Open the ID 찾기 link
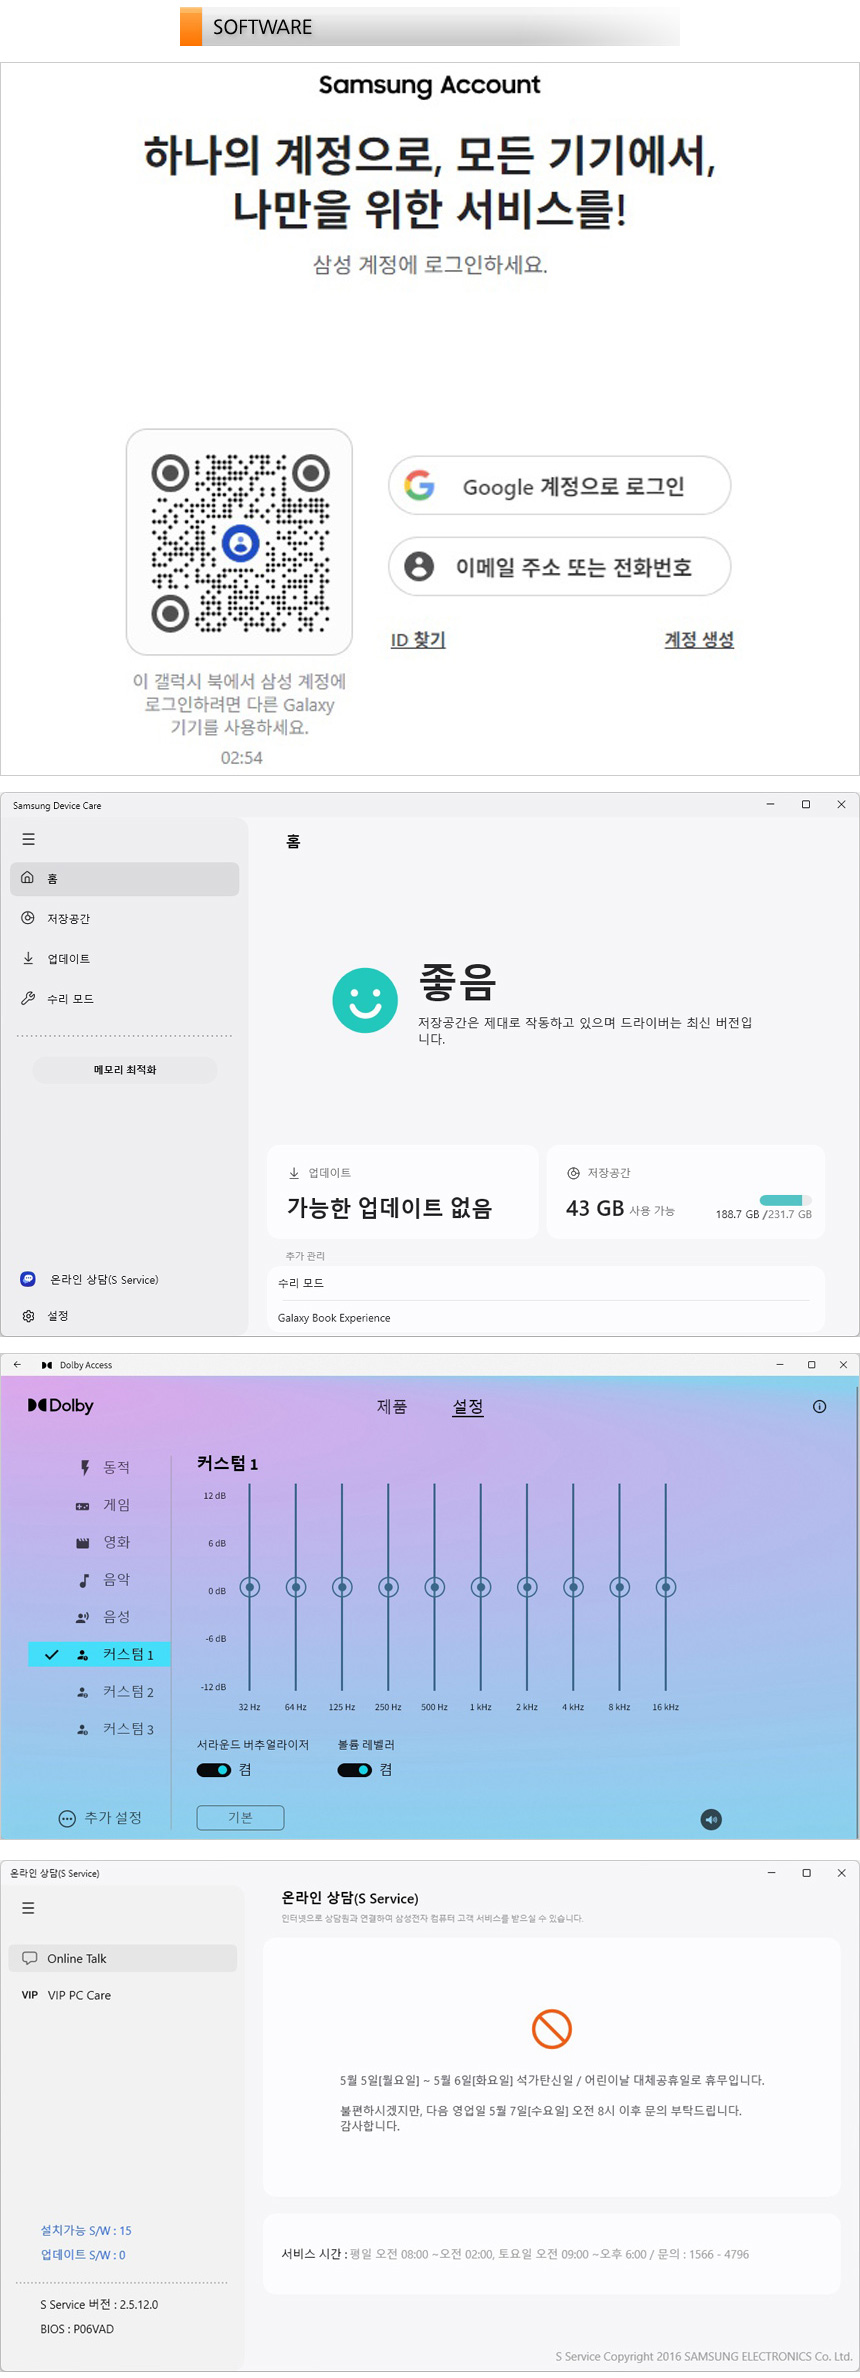This screenshot has height=2378, width=860. pos(418,640)
